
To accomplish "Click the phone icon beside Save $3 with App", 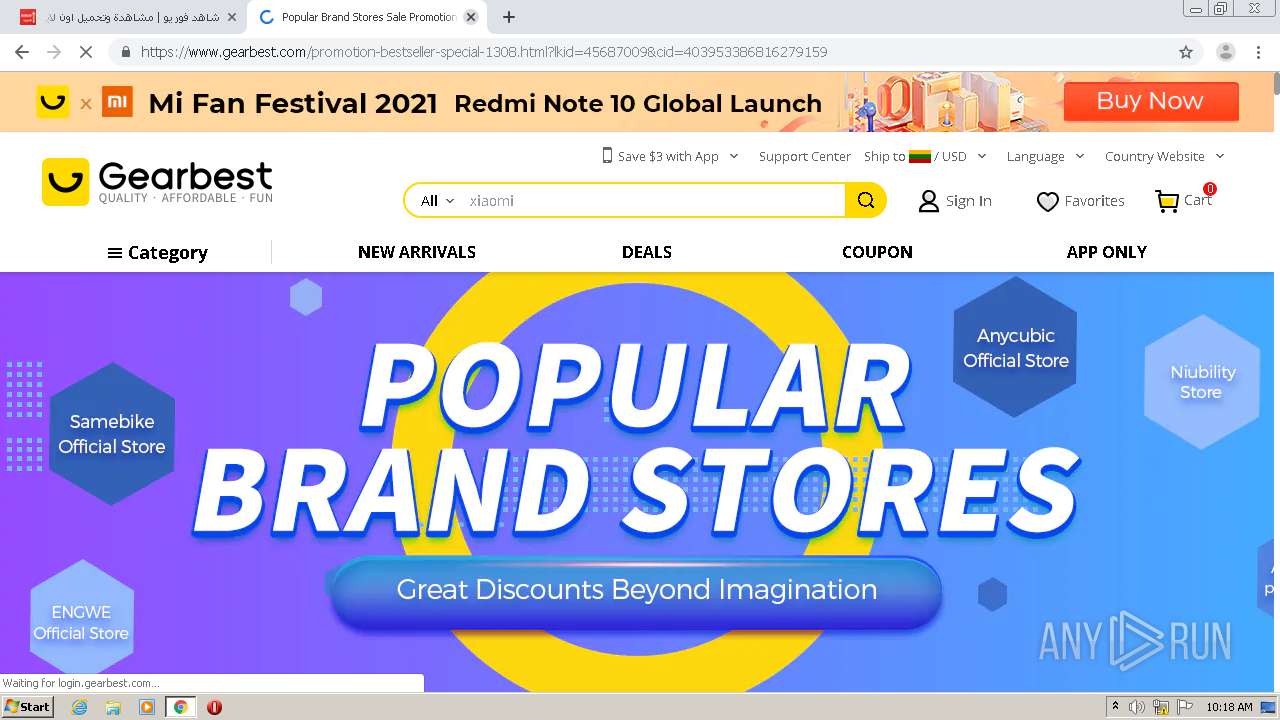I will (x=607, y=156).
